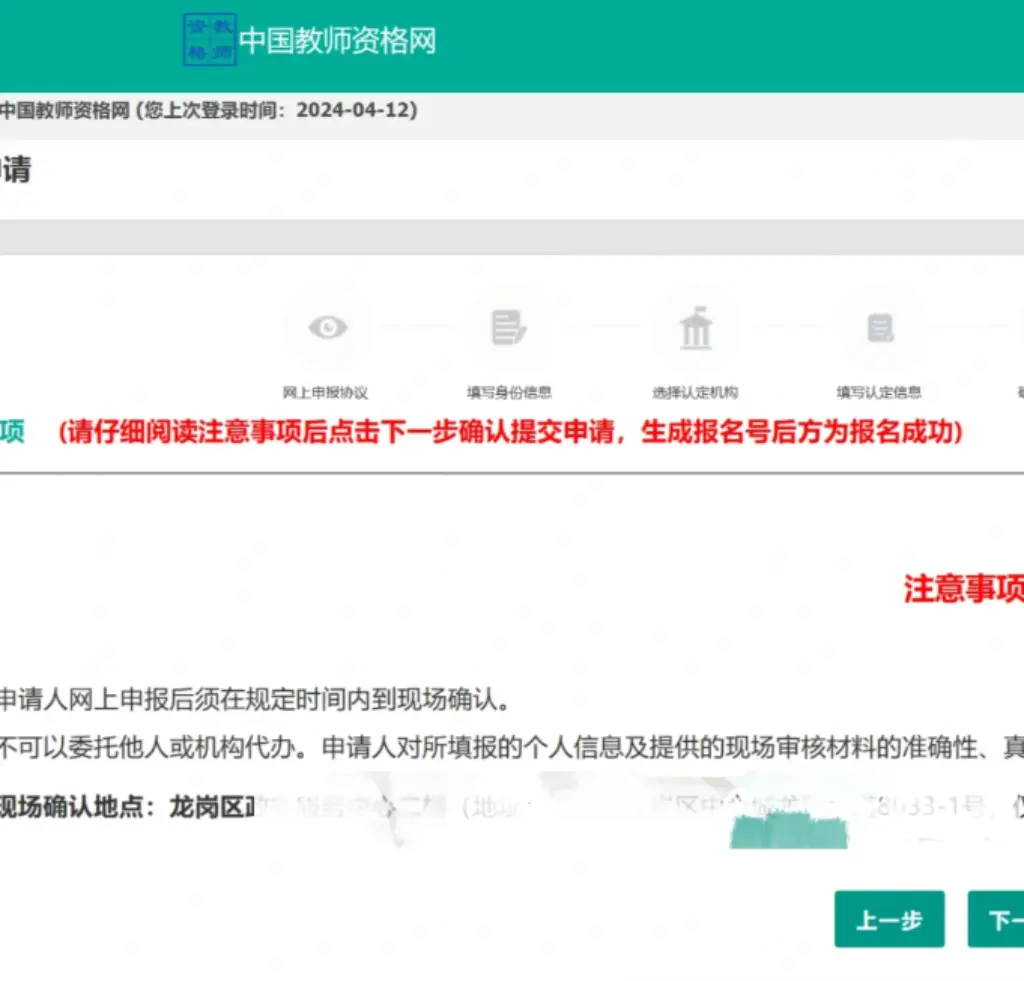Click the 现场确认地点 龙岗区 address line
This screenshot has width=1024, height=981.
pyautogui.click(x=130, y=807)
